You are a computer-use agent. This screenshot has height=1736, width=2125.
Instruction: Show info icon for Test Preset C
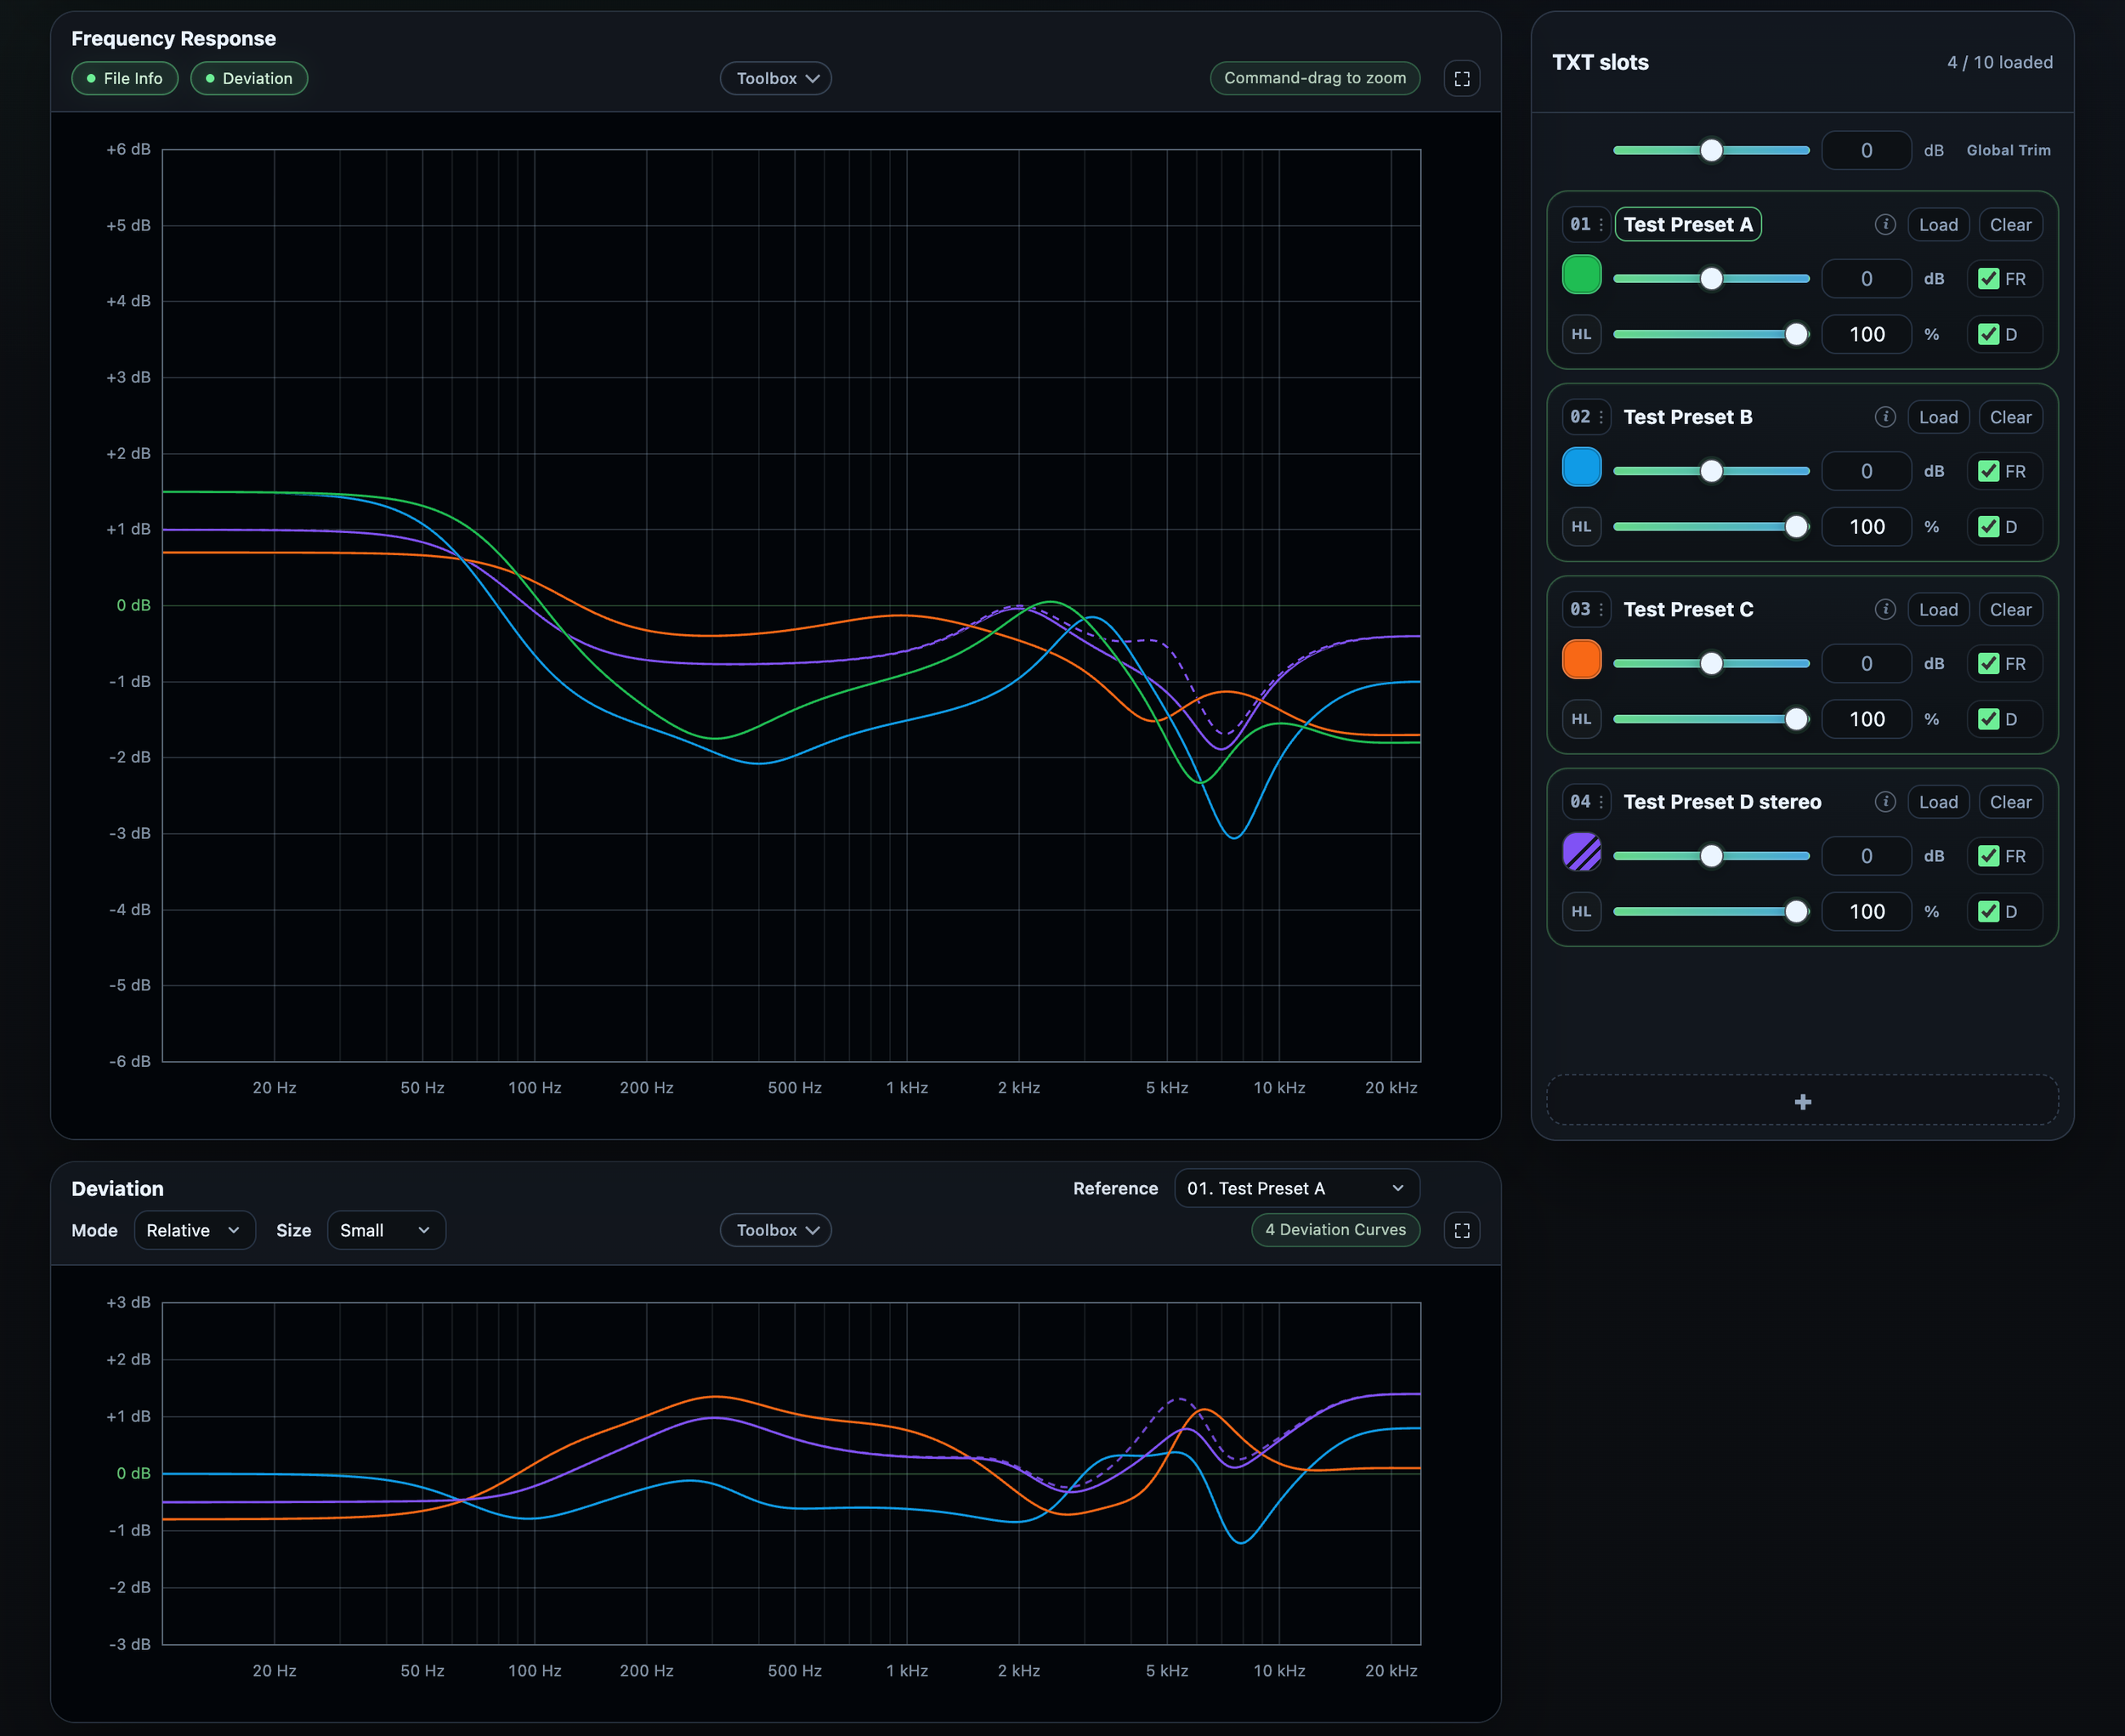(1885, 610)
